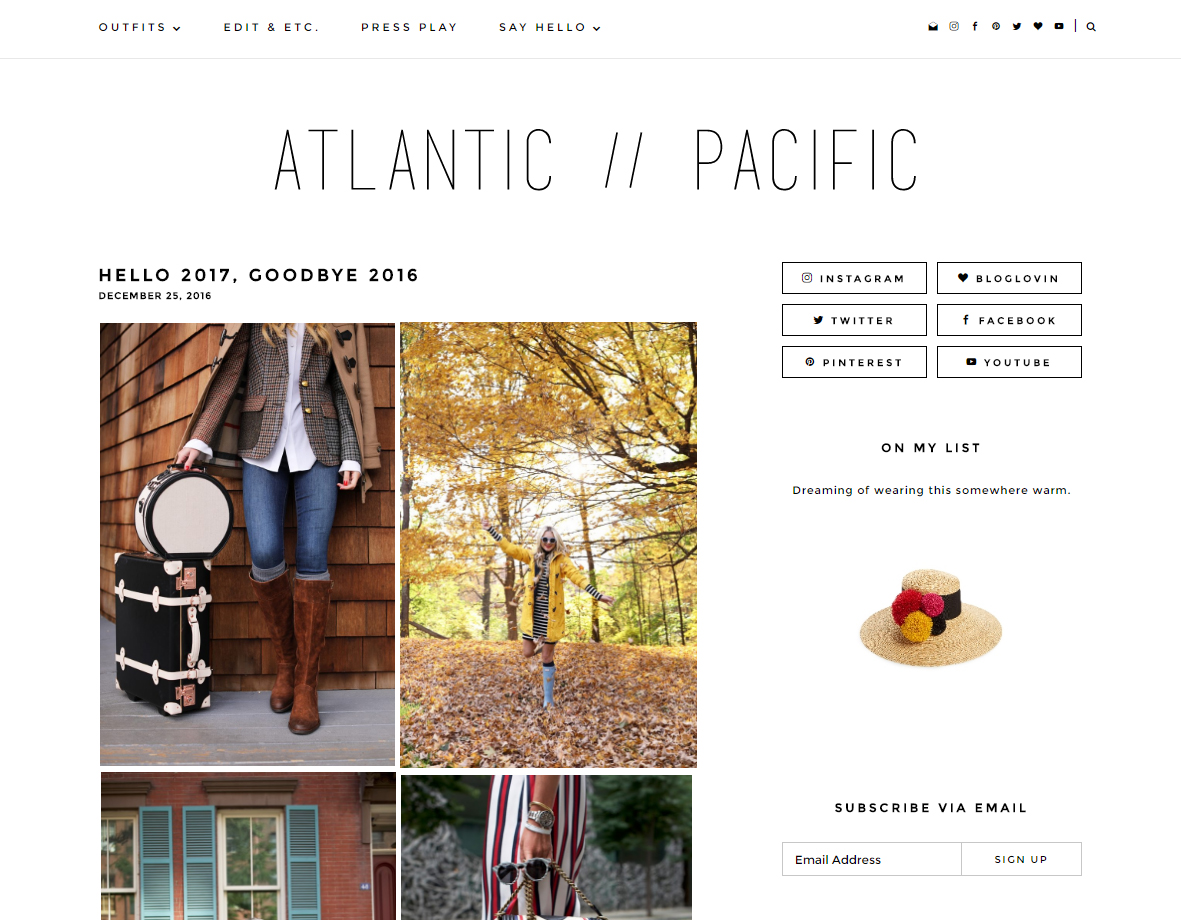Click the Facebook icon in top bar

tap(975, 26)
